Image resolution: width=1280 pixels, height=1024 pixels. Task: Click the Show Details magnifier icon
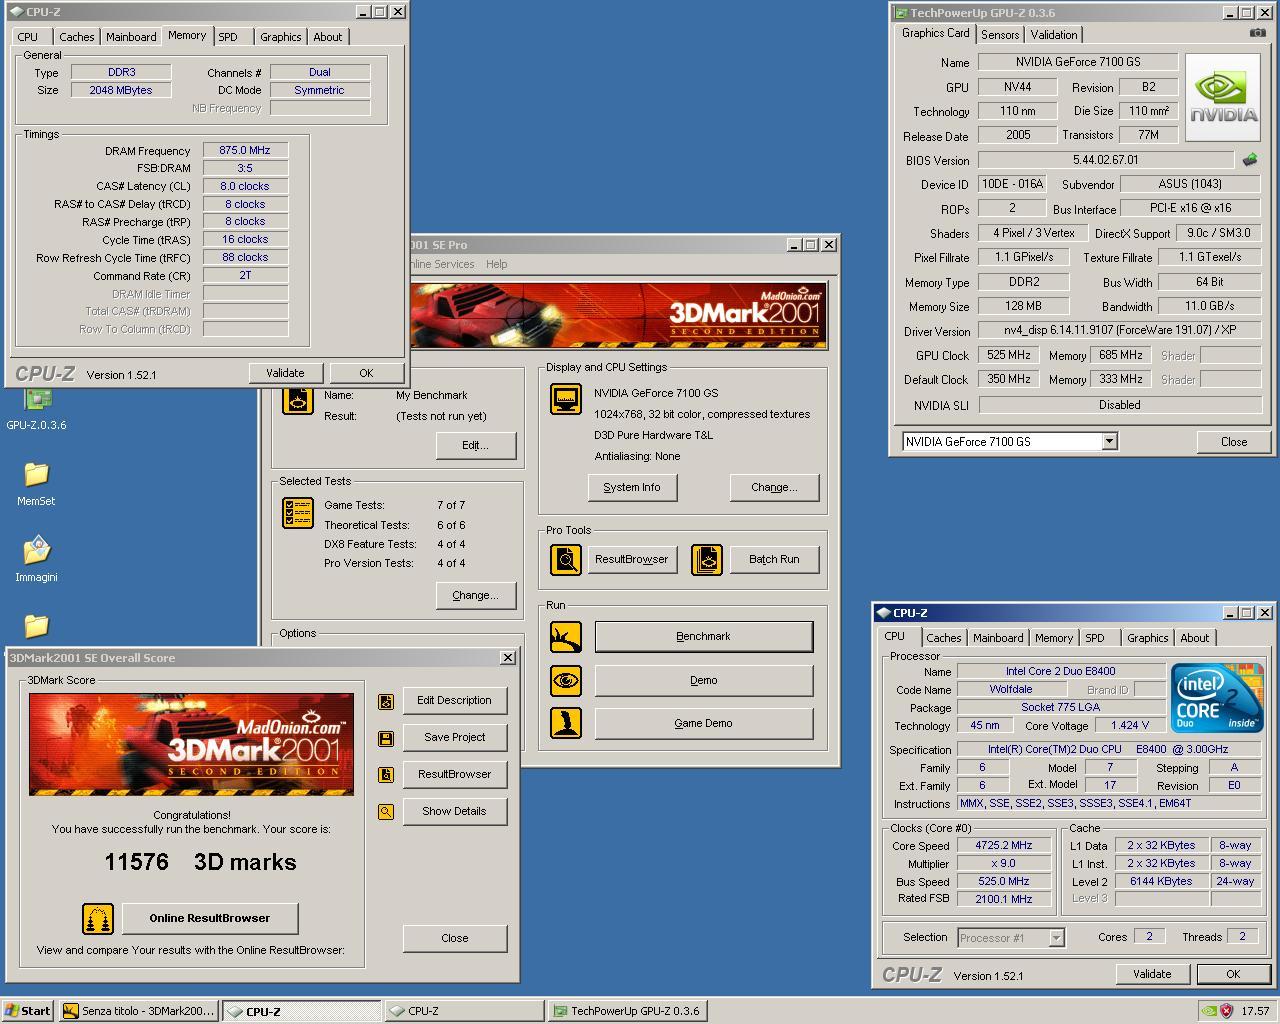(386, 812)
